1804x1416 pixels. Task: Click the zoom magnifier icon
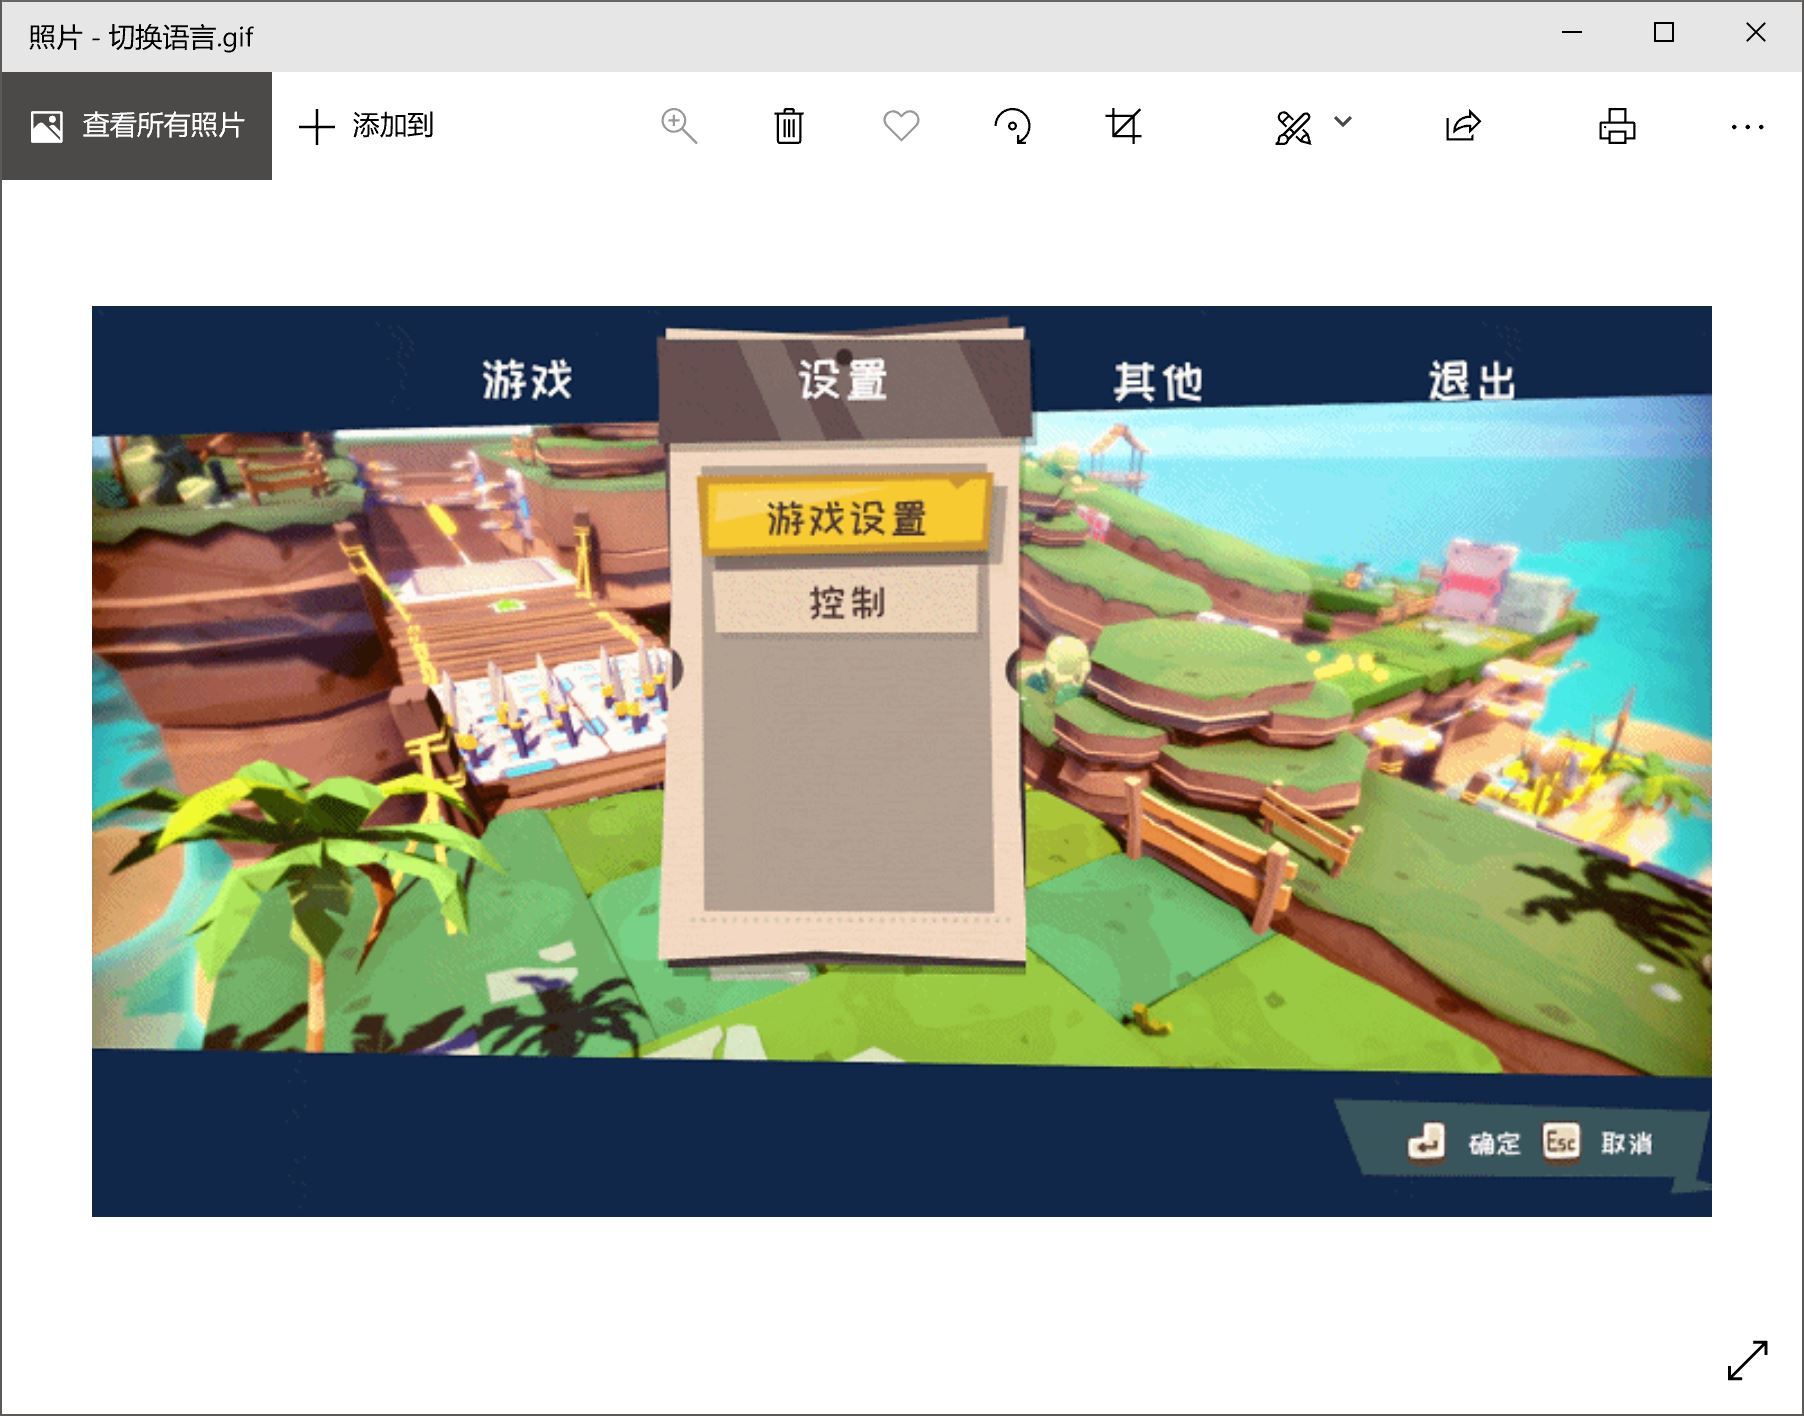pos(679,126)
